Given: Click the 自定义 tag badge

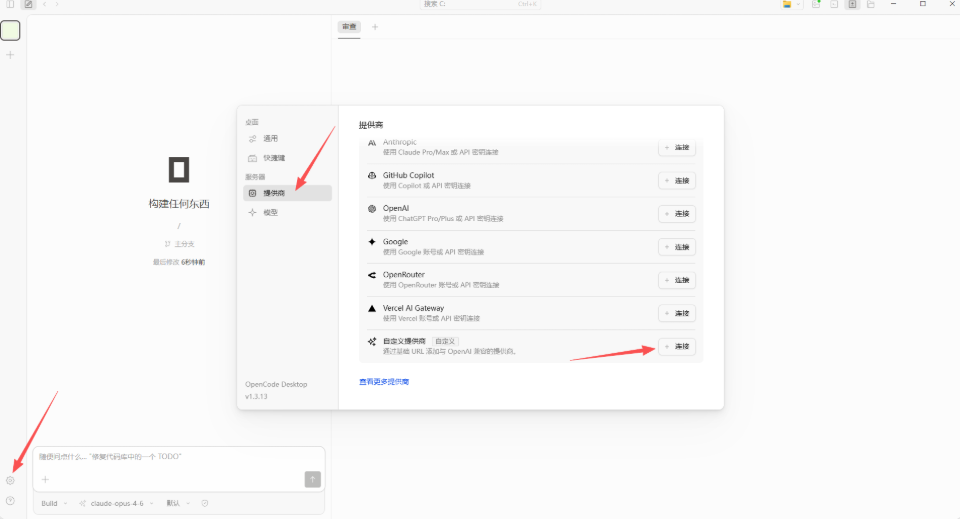Looking at the screenshot, I should coord(445,342).
